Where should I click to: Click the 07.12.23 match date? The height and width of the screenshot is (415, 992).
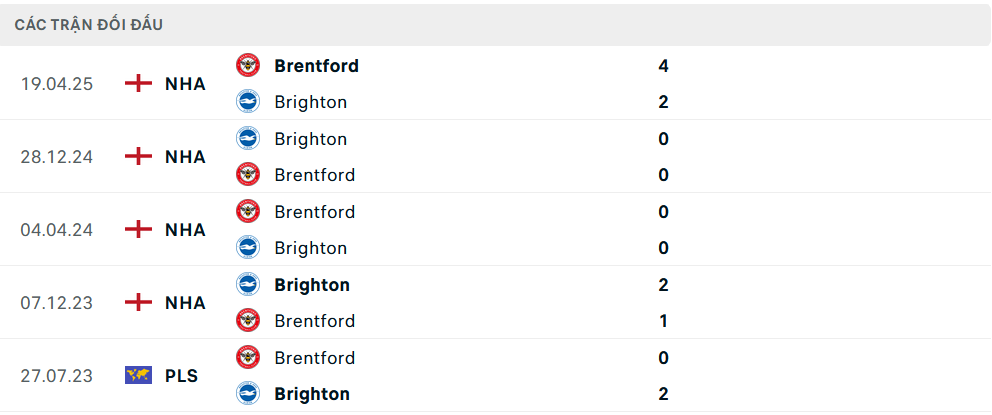click(57, 303)
